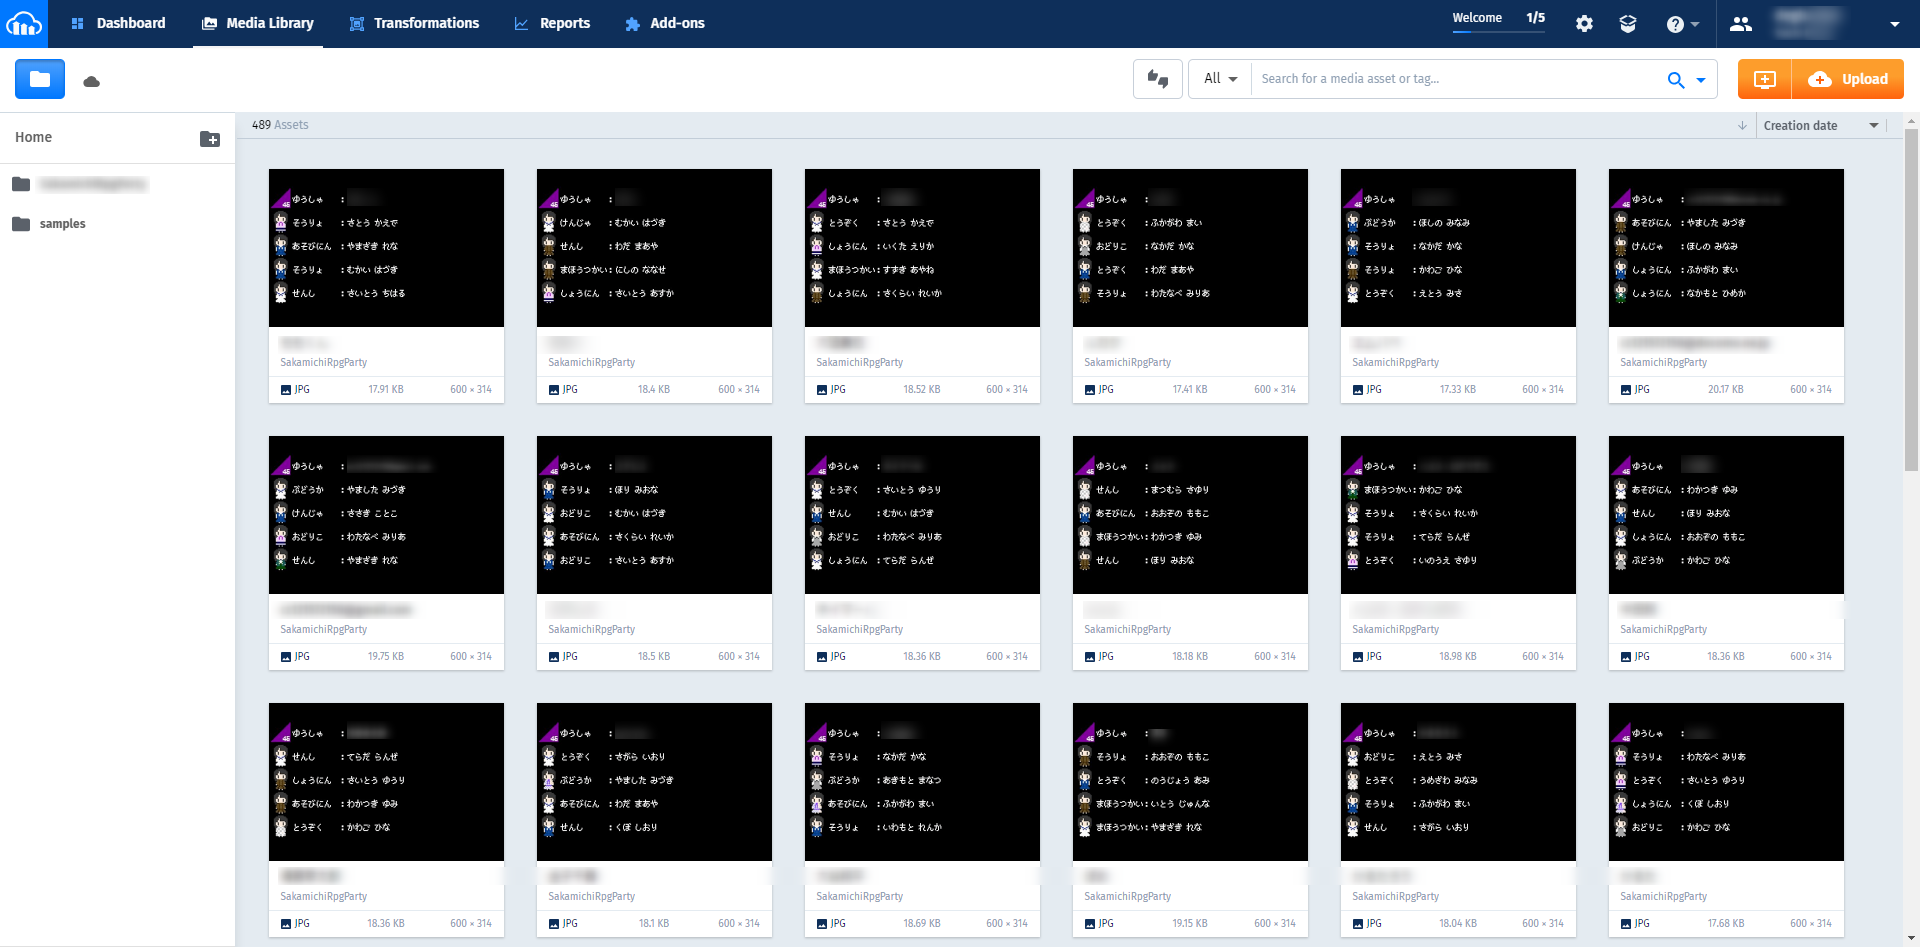Click the Cloudinary logo
The image size is (1920, 947).
click(x=23, y=23)
